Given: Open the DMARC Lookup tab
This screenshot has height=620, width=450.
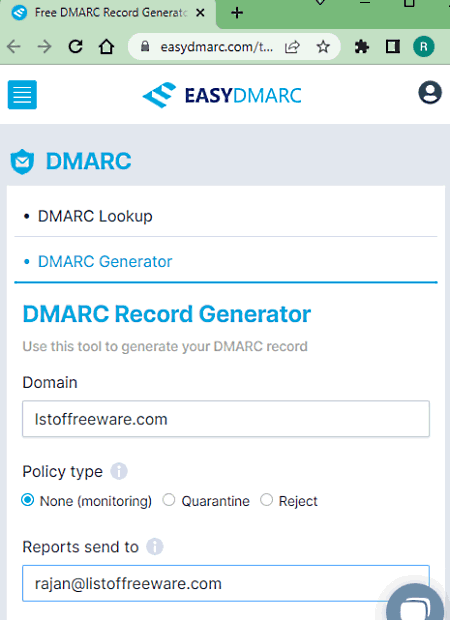Looking at the screenshot, I should tap(95, 216).
